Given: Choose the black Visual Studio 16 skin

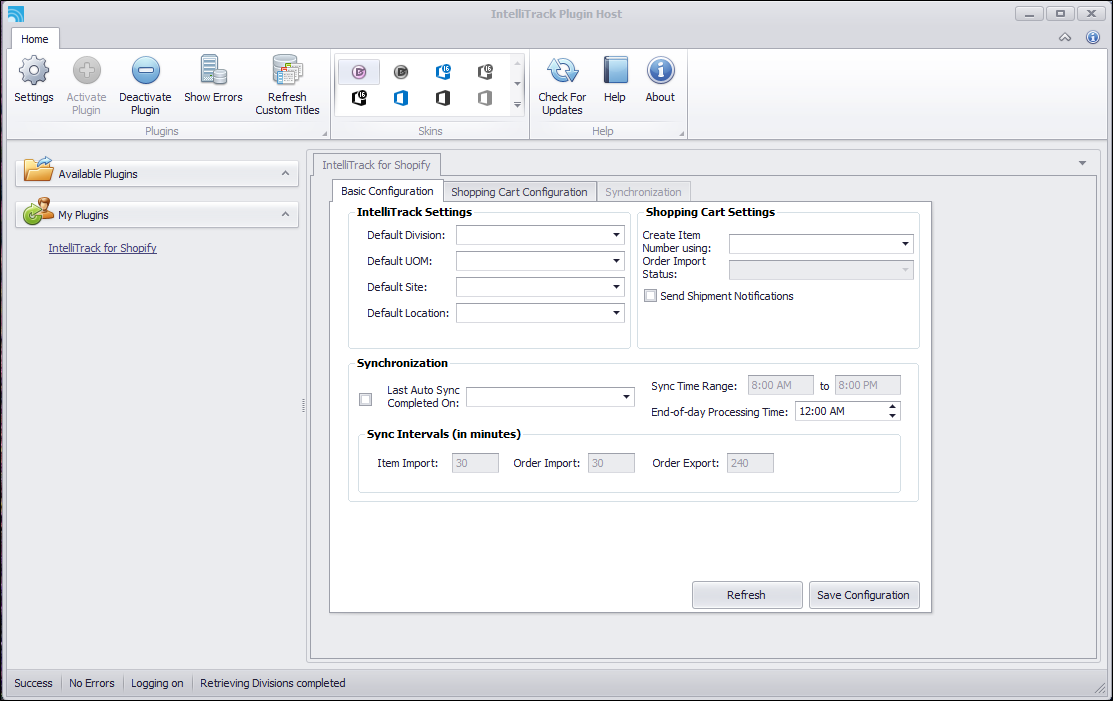Looking at the screenshot, I should click(x=359, y=98).
